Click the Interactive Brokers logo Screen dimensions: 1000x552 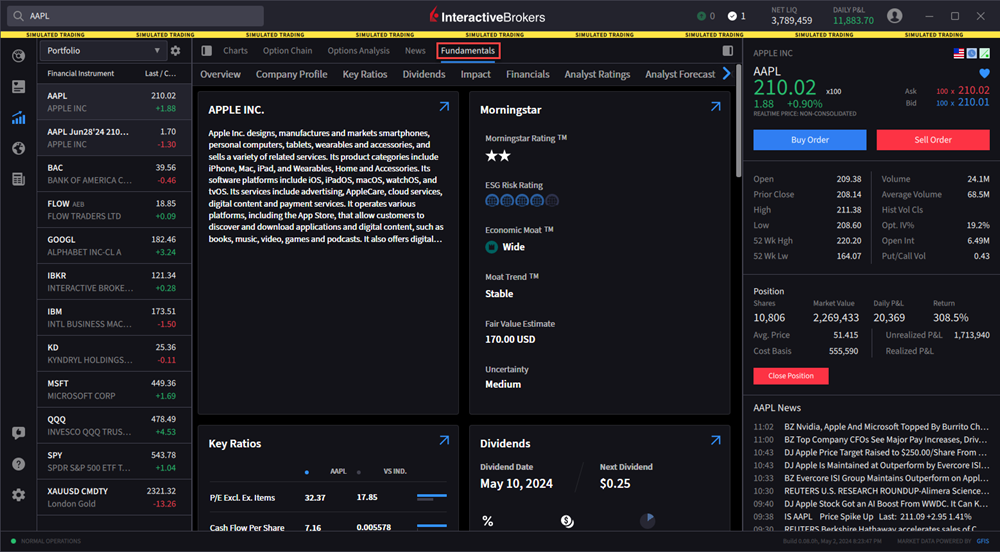click(x=487, y=16)
